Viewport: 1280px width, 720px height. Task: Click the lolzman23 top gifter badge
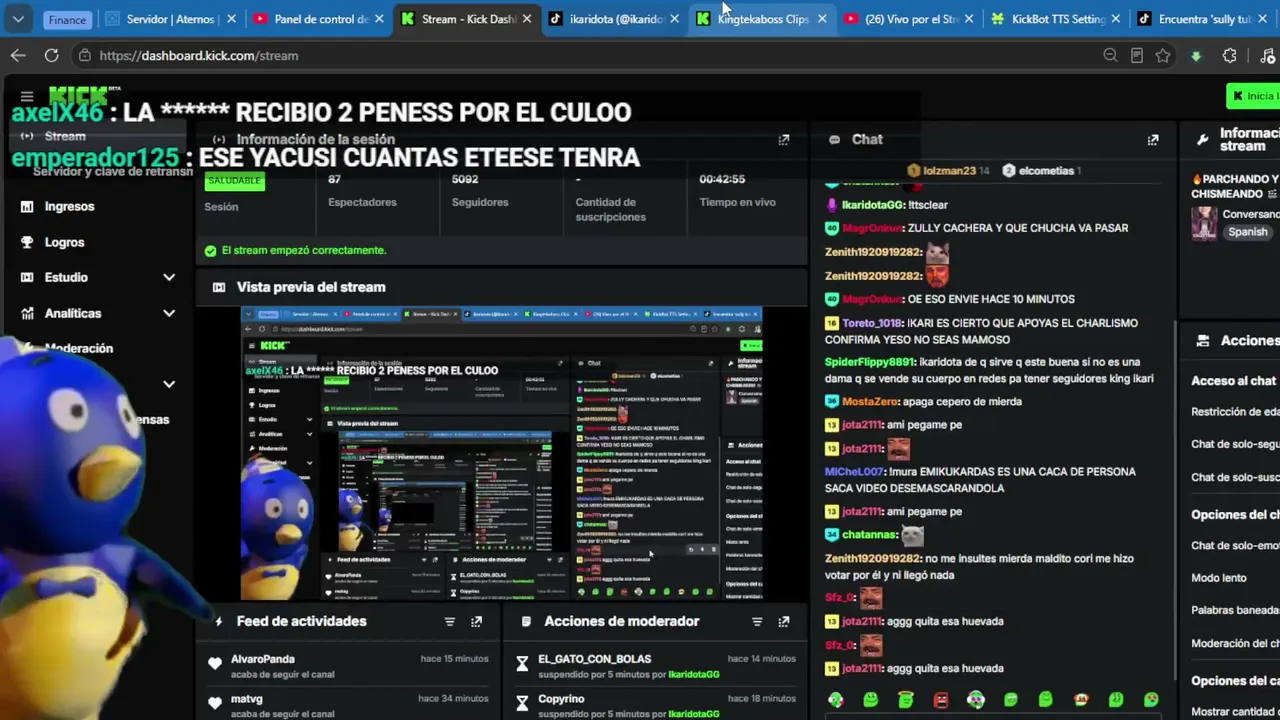click(947, 171)
